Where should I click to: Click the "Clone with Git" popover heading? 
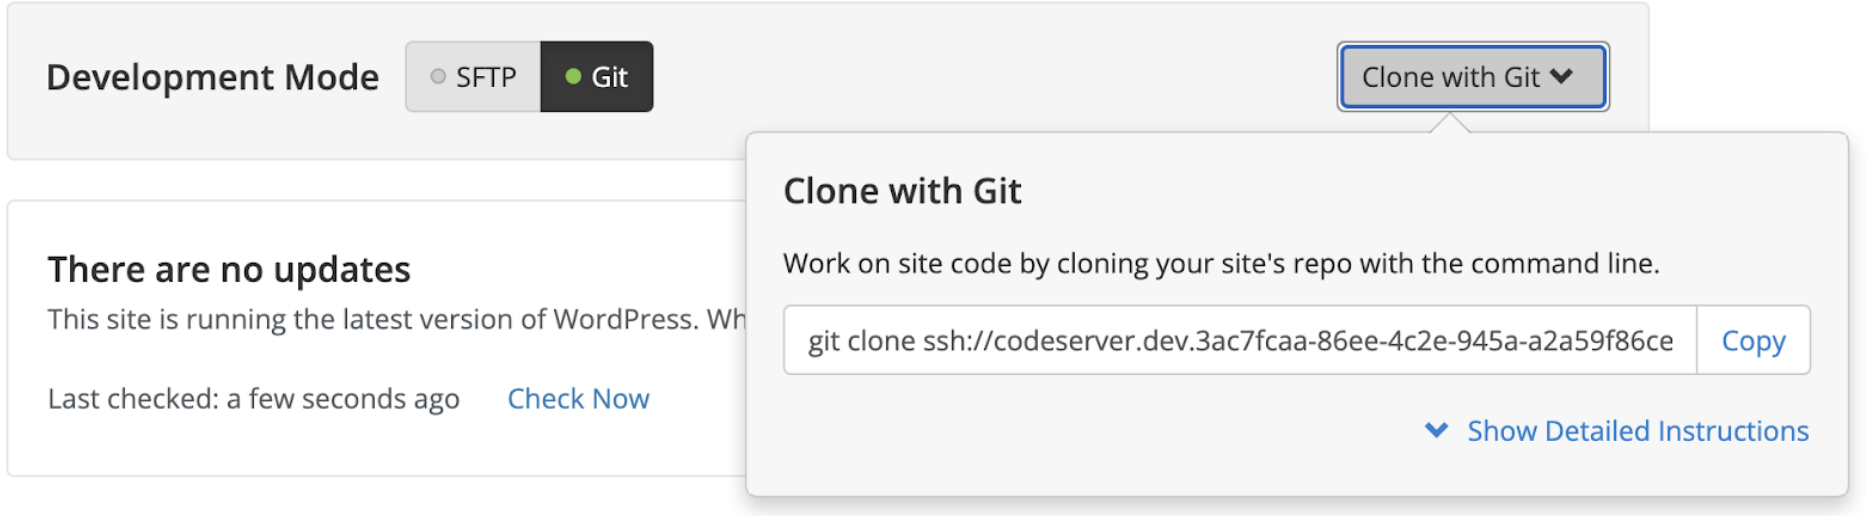click(902, 191)
